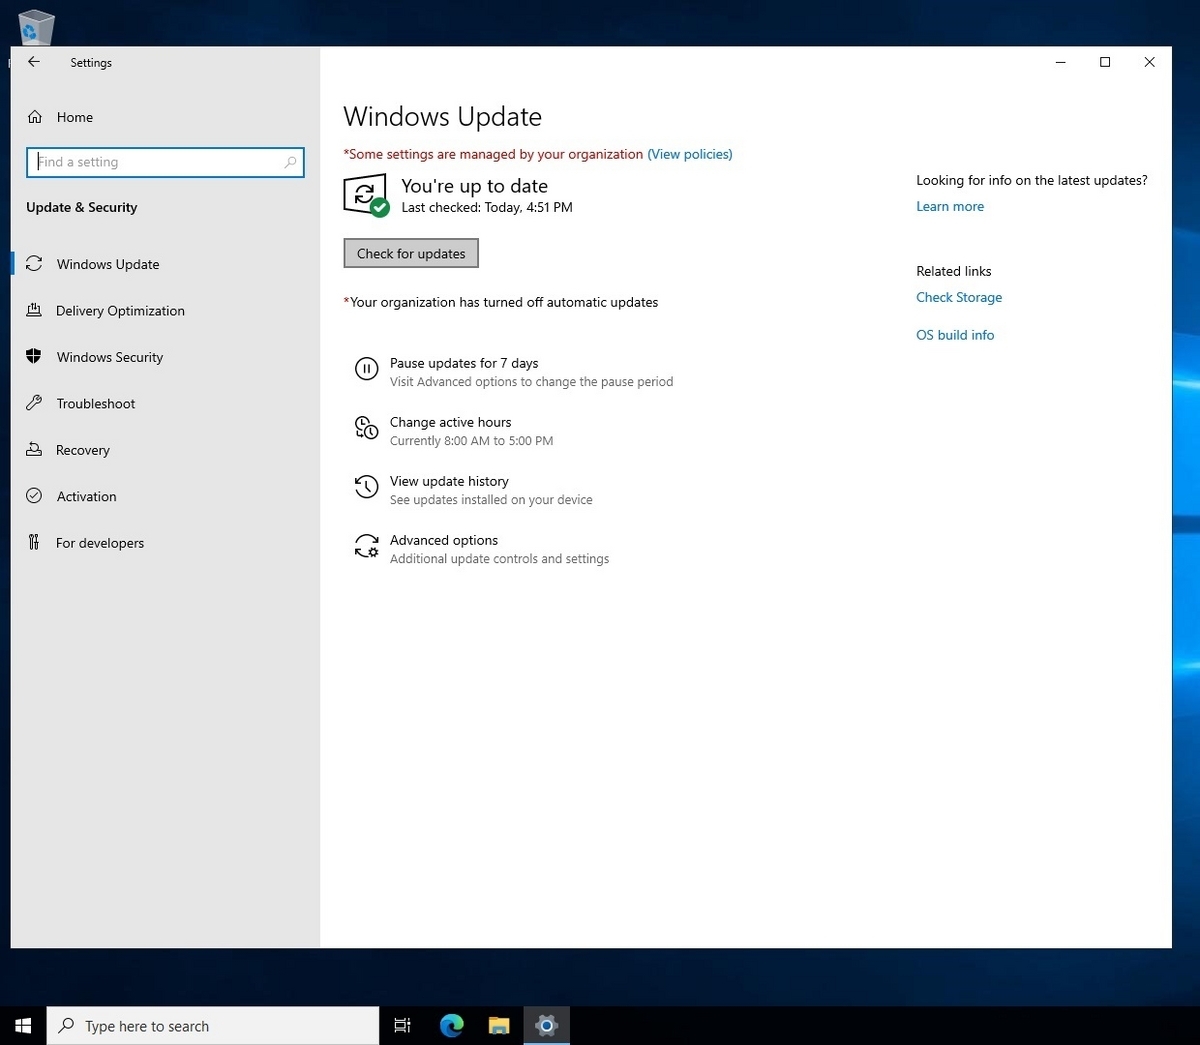Minimize the Settings window
1200x1045 pixels.
[x=1060, y=62]
